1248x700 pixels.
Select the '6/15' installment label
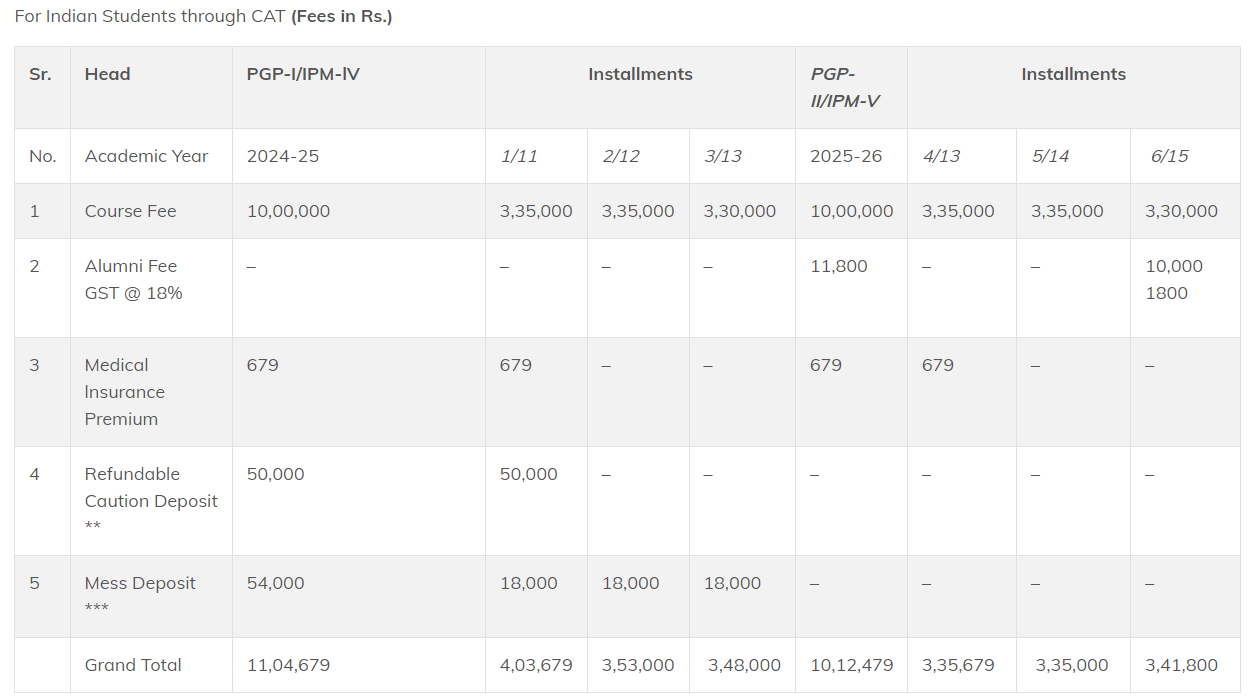point(1169,156)
